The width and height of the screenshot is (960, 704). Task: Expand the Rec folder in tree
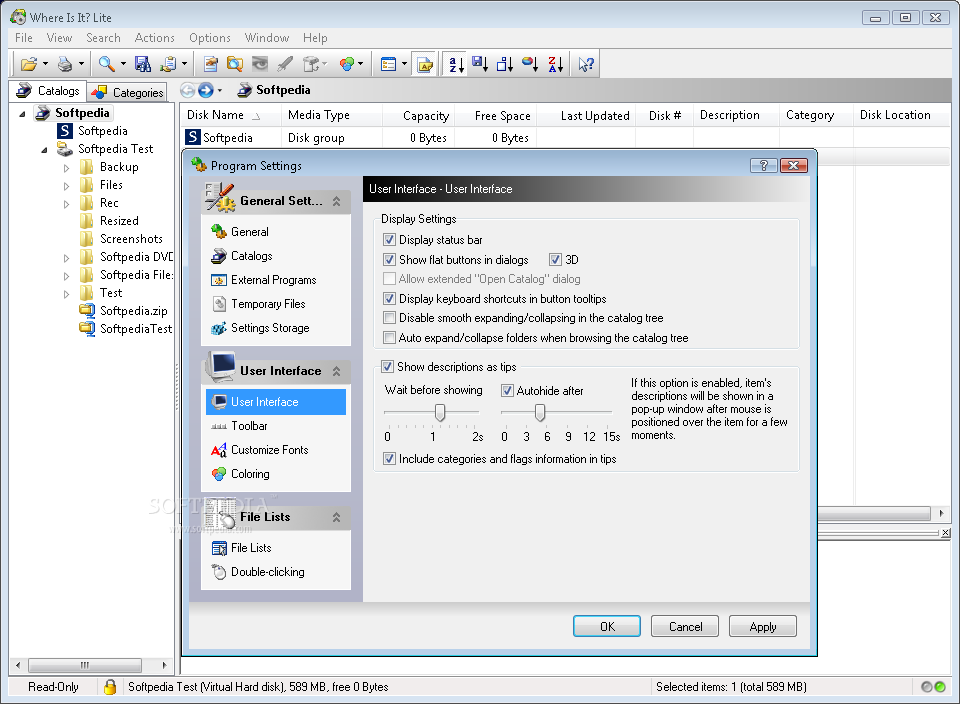tap(66, 204)
